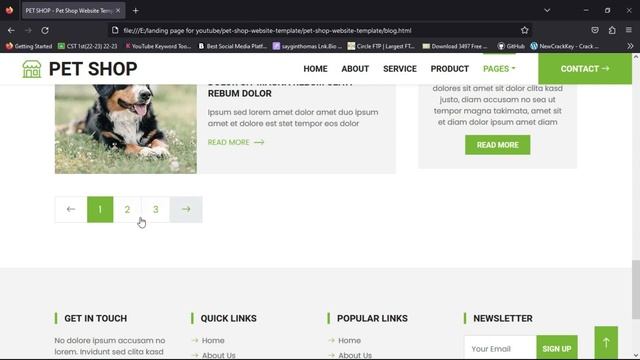Image resolution: width=640 pixels, height=360 pixels.
Task: Open the Getting Started bookmark
Action: click(x=29, y=46)
